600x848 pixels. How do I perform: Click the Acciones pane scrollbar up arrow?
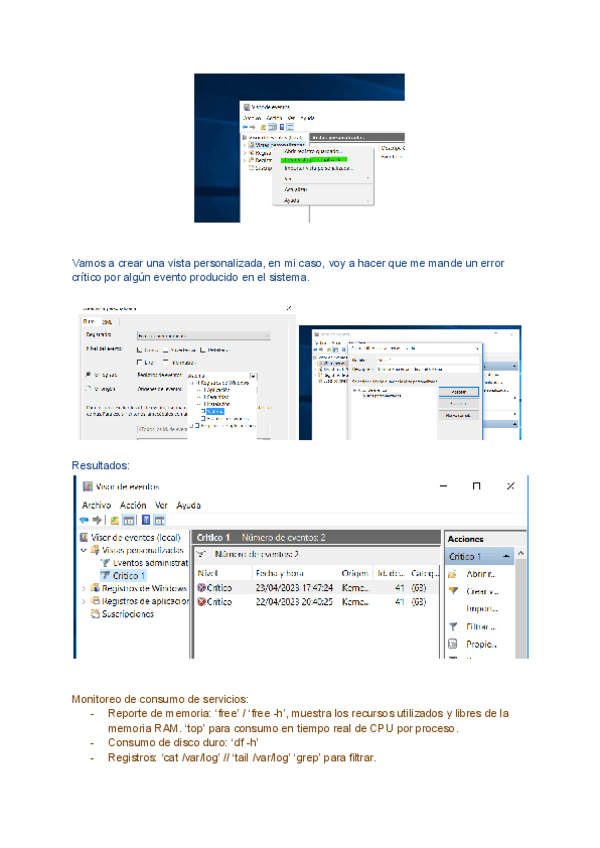(521, 553)
